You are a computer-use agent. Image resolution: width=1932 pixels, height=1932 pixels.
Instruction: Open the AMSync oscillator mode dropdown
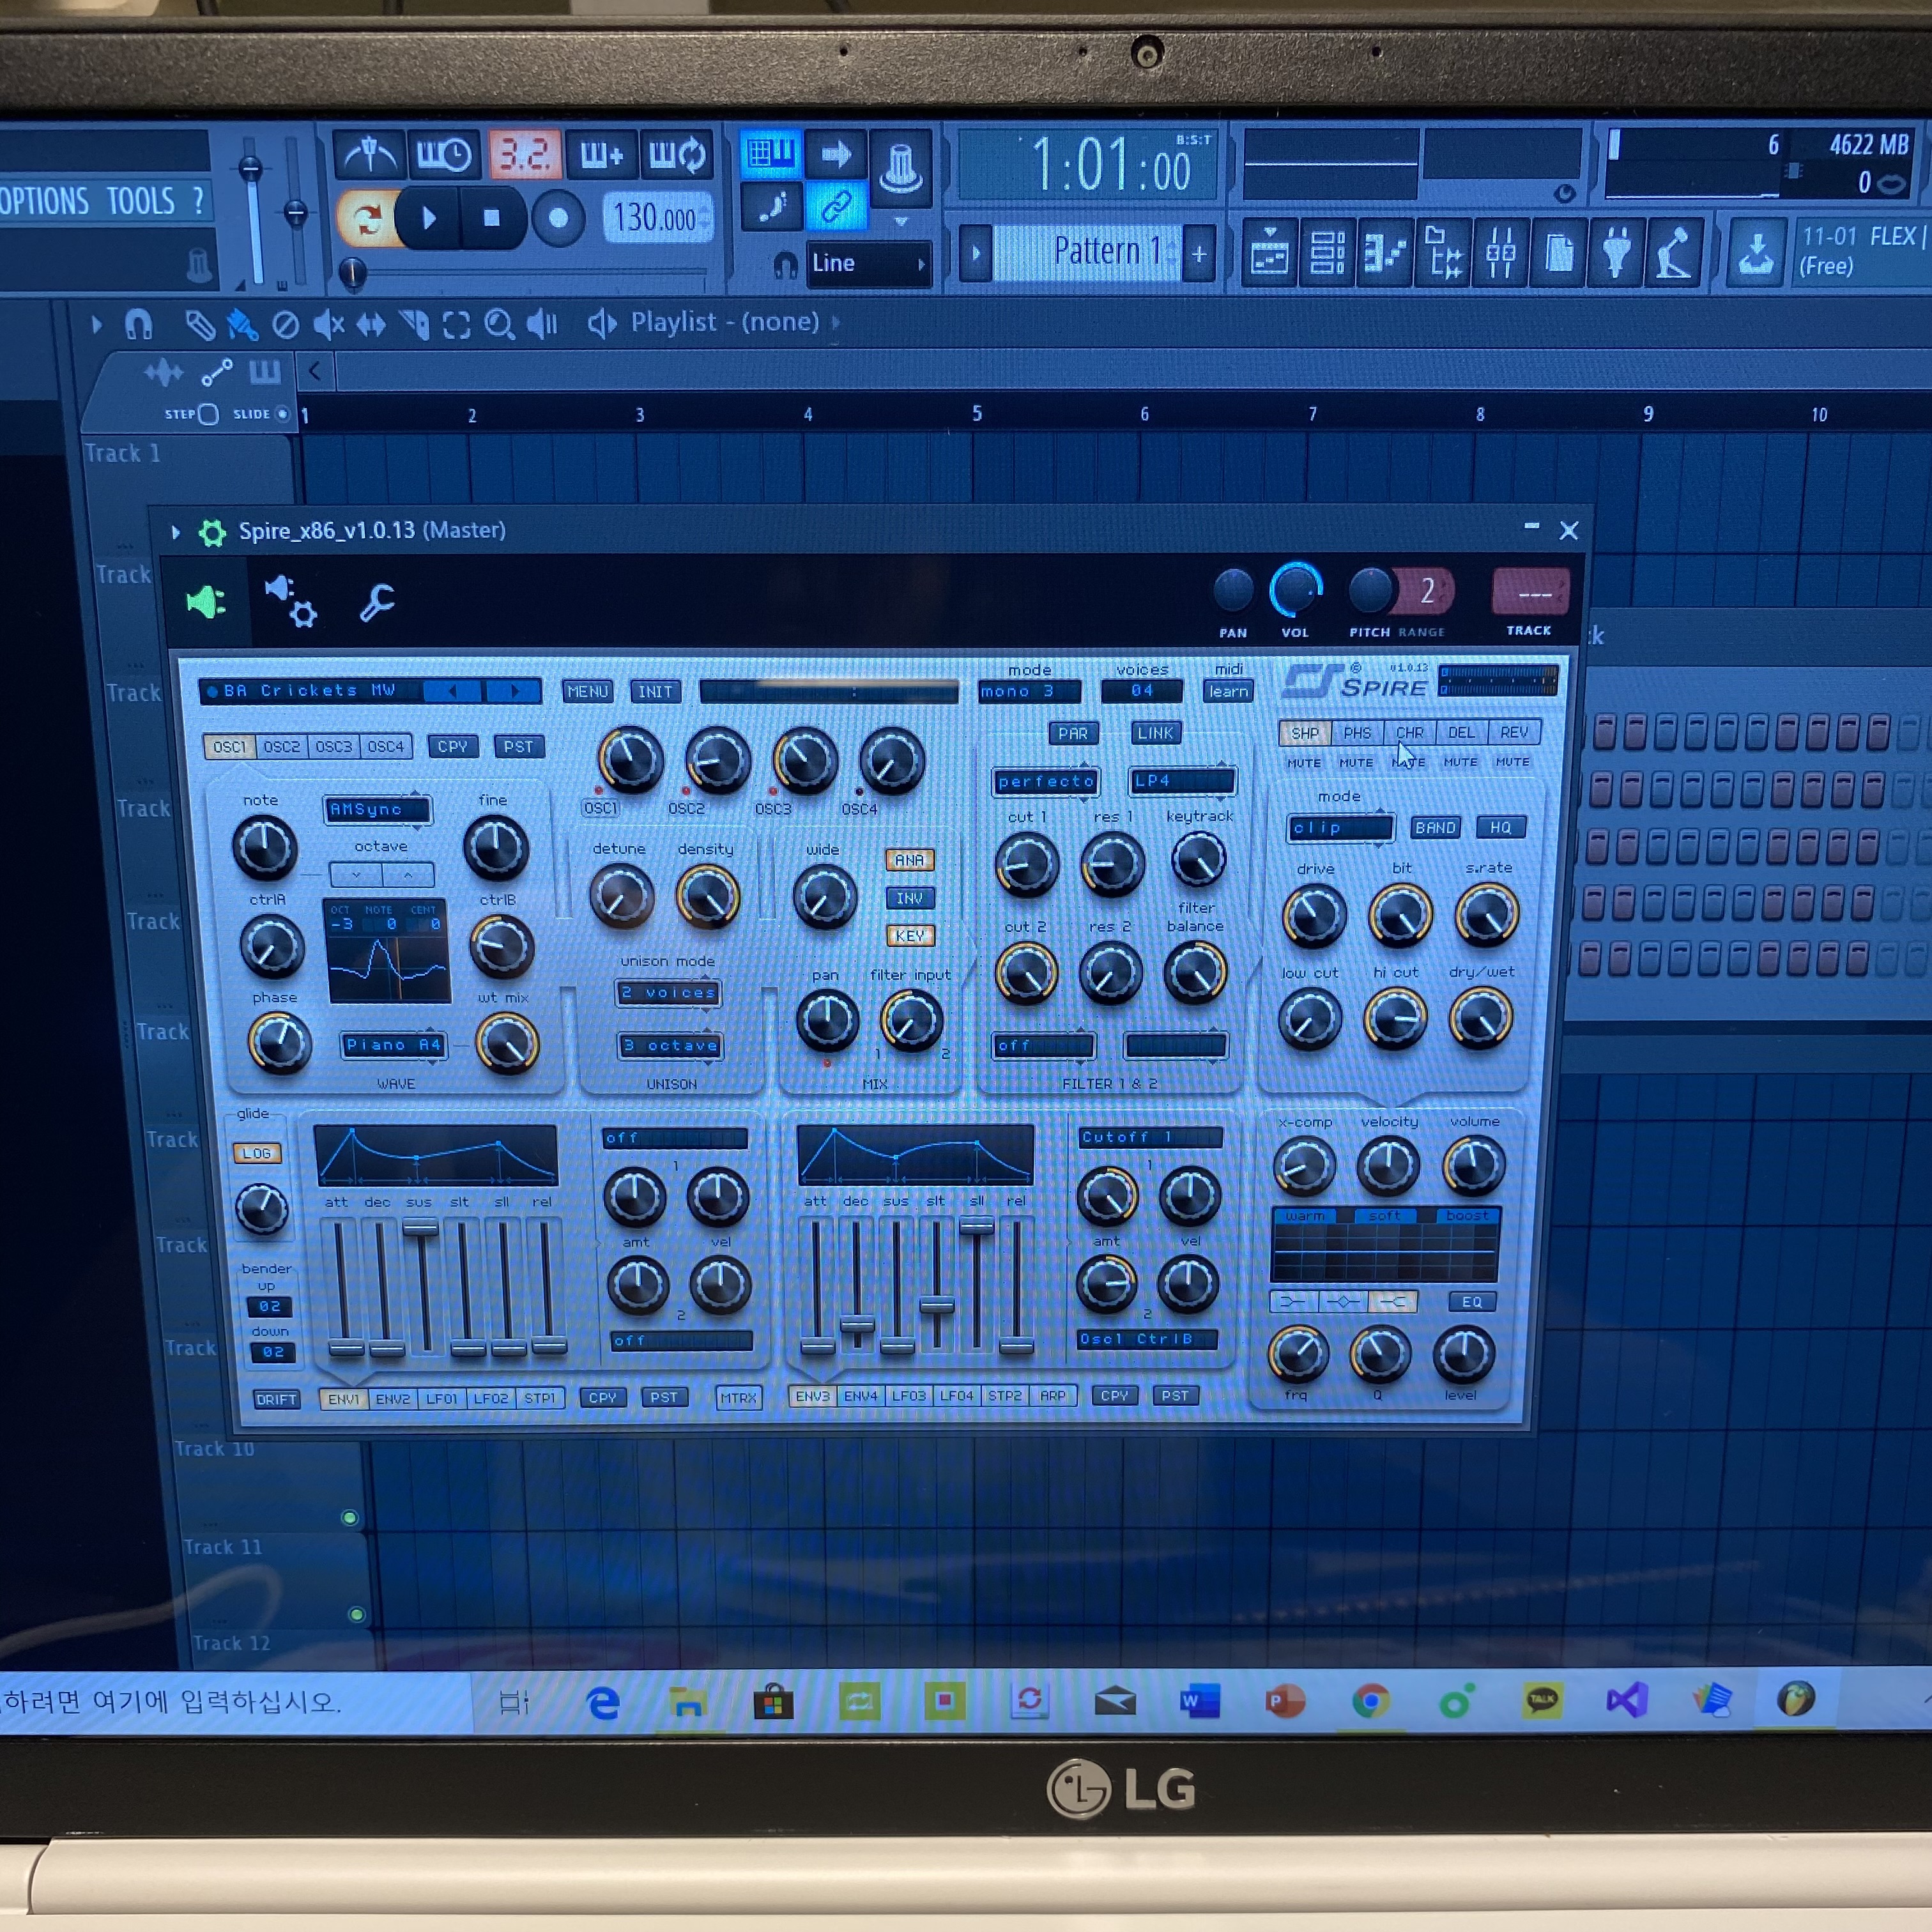(377, 809)
